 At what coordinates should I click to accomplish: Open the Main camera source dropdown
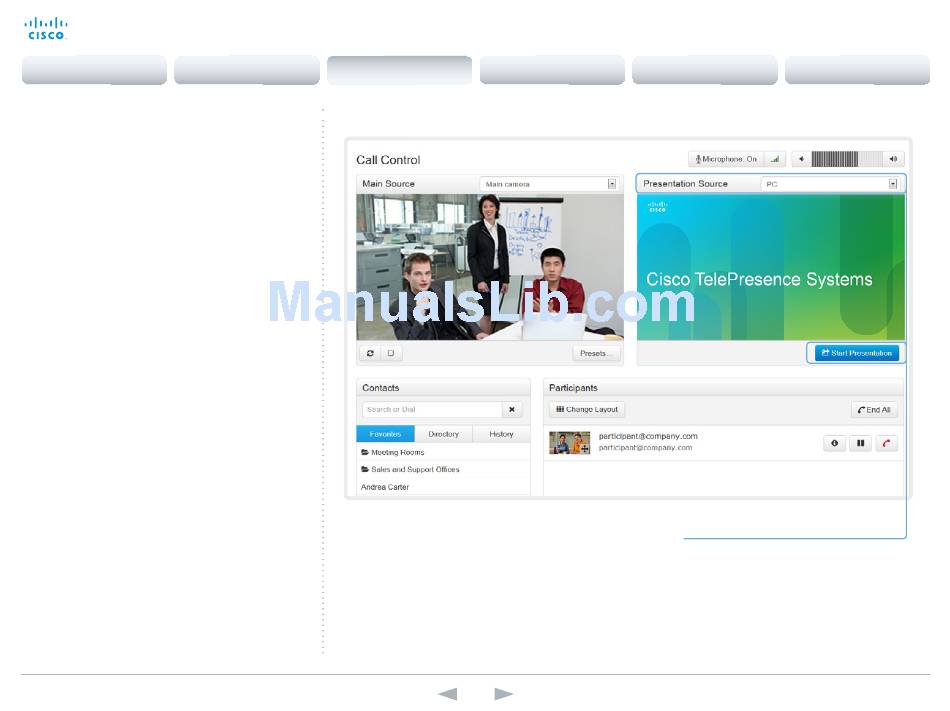click(550, 184)
